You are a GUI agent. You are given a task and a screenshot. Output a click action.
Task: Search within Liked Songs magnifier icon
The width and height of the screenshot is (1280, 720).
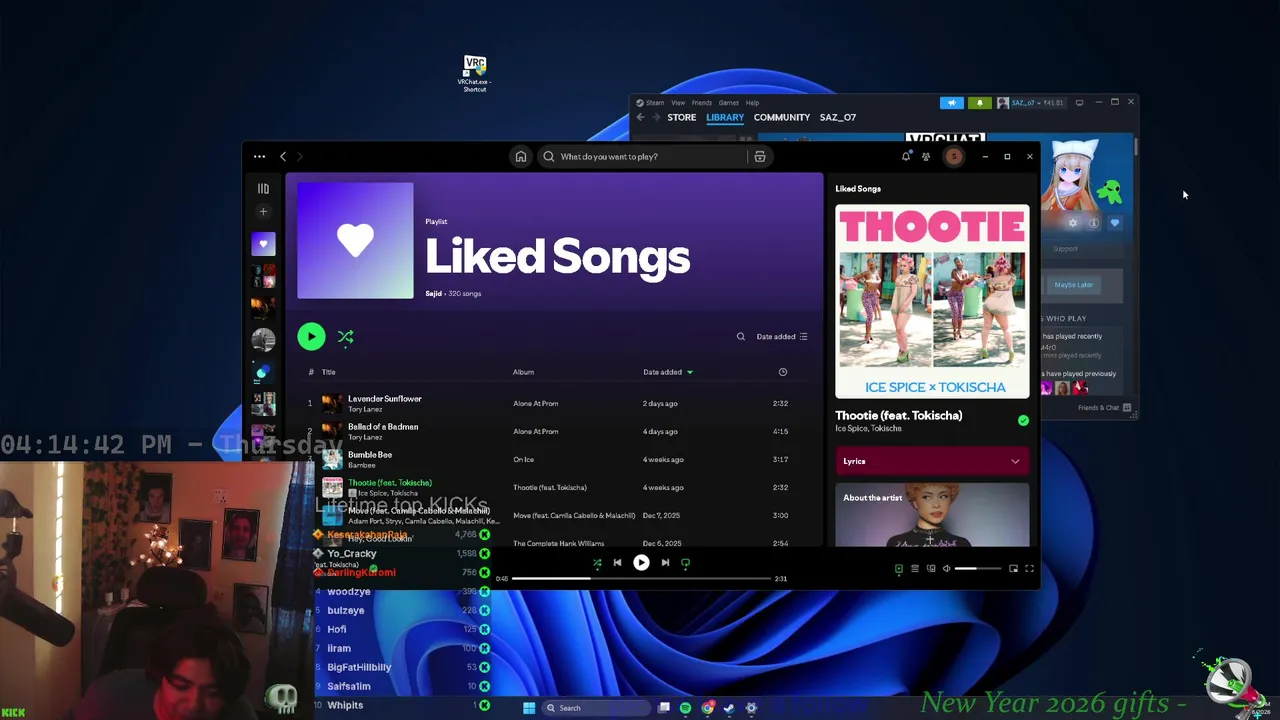(741, 337)
